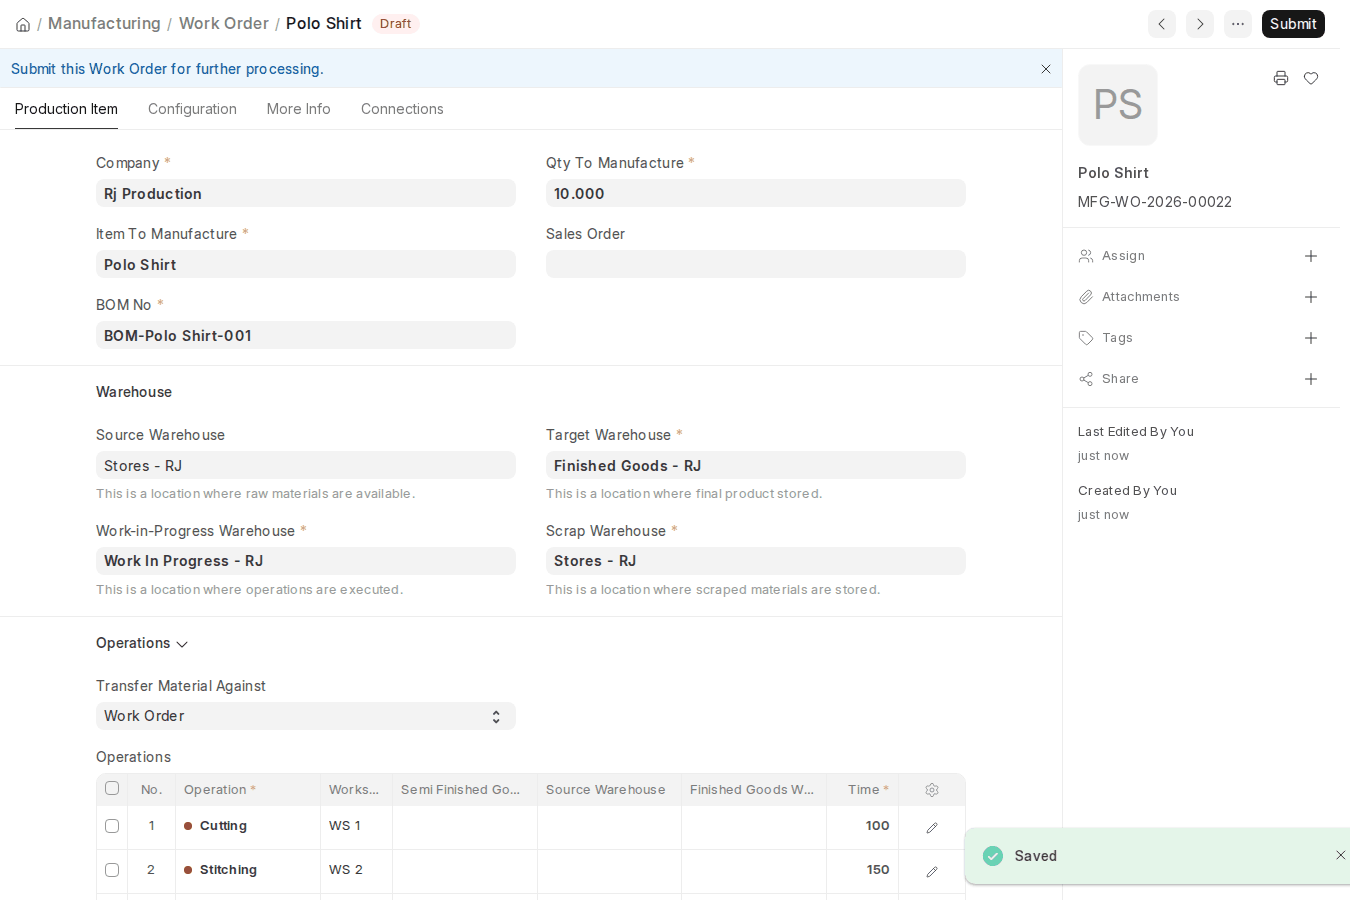Click the Source Warehouse field
The height and width of the screenshot is (900, 1350).
pos(306,466)
